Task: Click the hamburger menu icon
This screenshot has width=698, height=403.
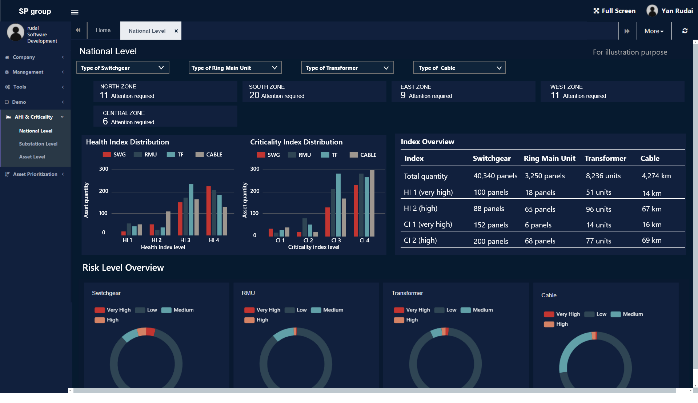Action: tap(75, 11)
